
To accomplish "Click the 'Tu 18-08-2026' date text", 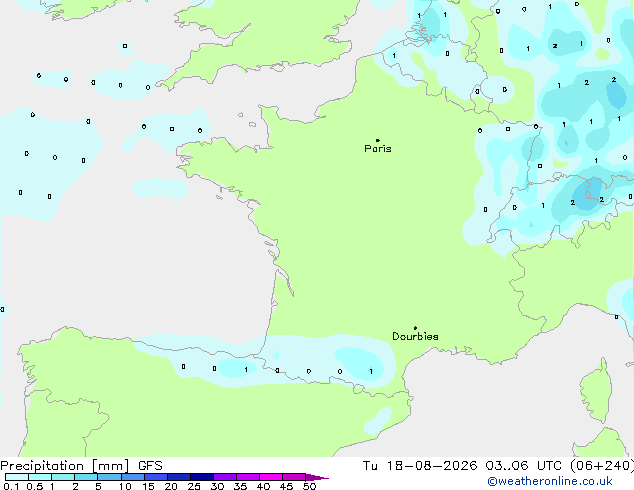I will (420, 466).
